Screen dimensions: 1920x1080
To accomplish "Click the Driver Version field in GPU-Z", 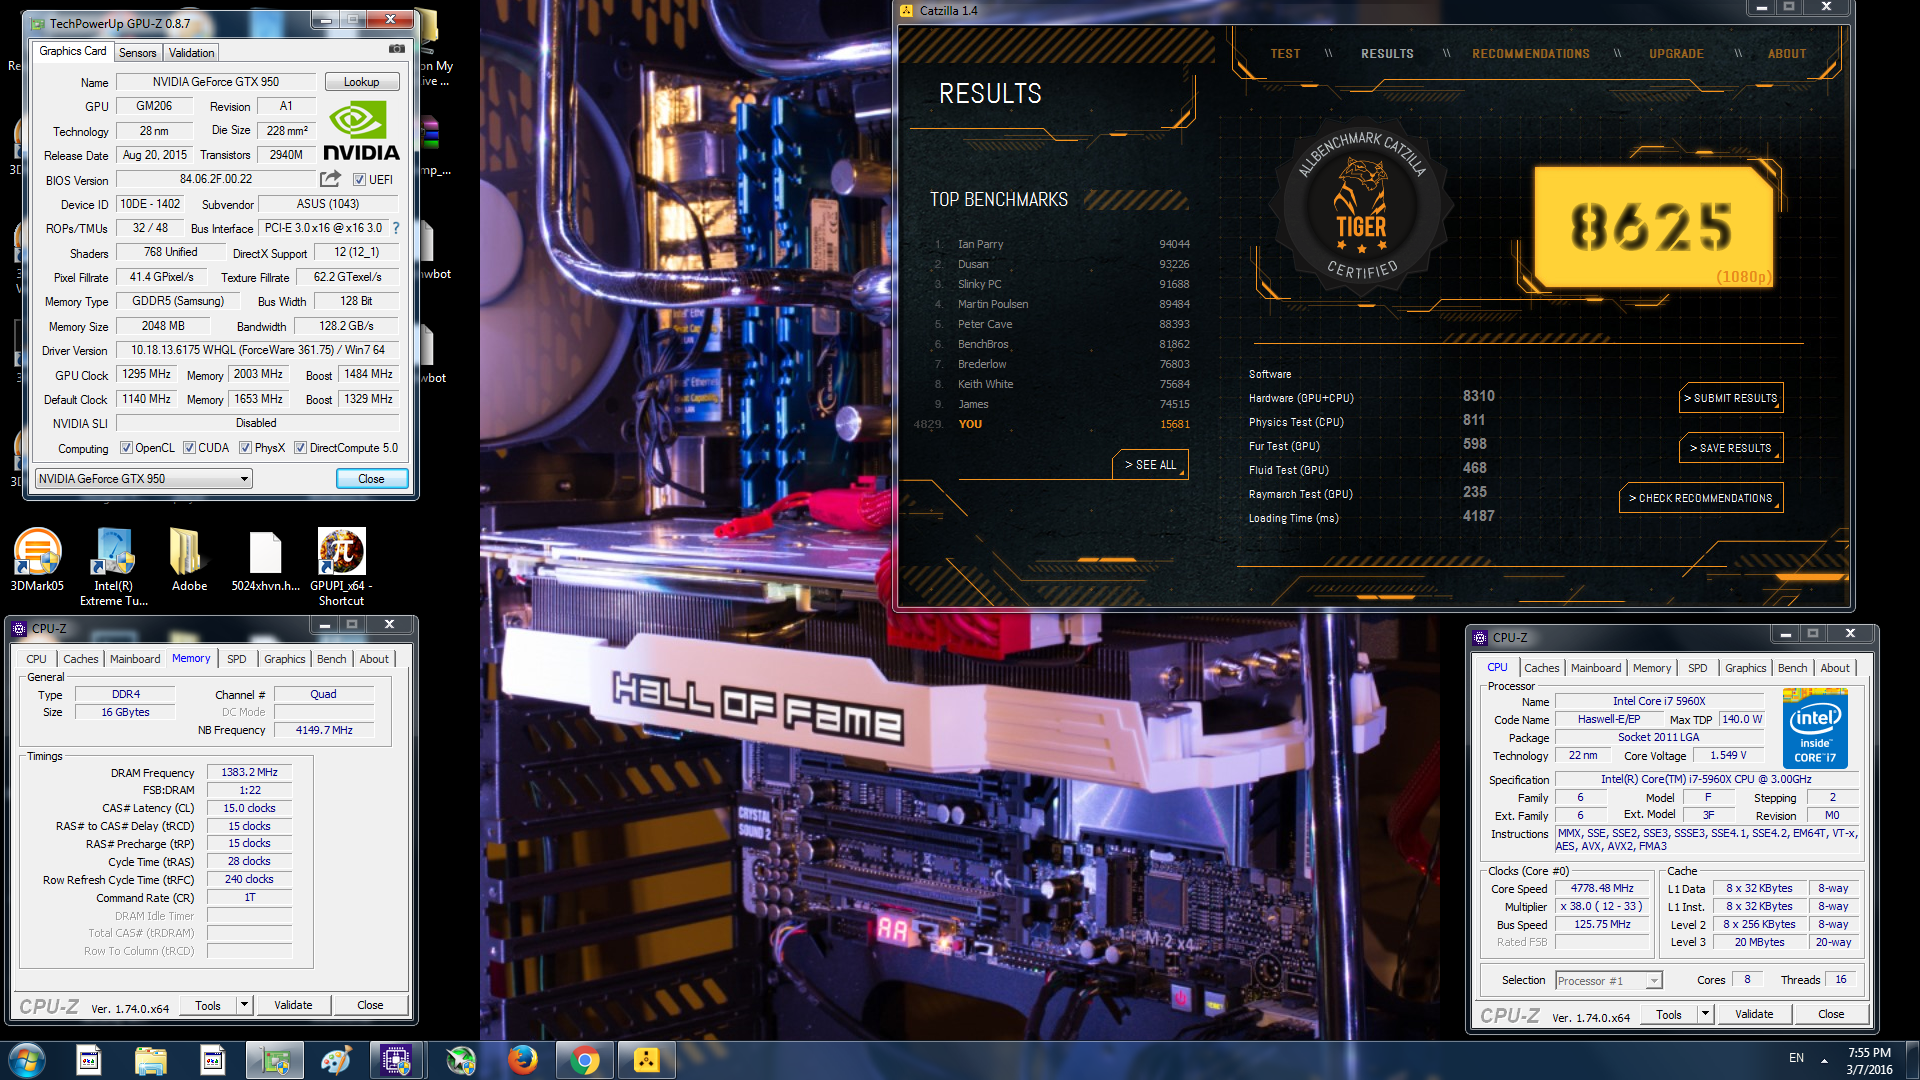I will (x=258, y=350).
